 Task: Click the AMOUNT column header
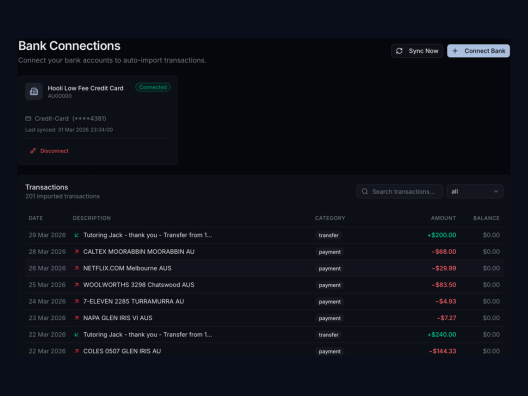pos(443,218)
